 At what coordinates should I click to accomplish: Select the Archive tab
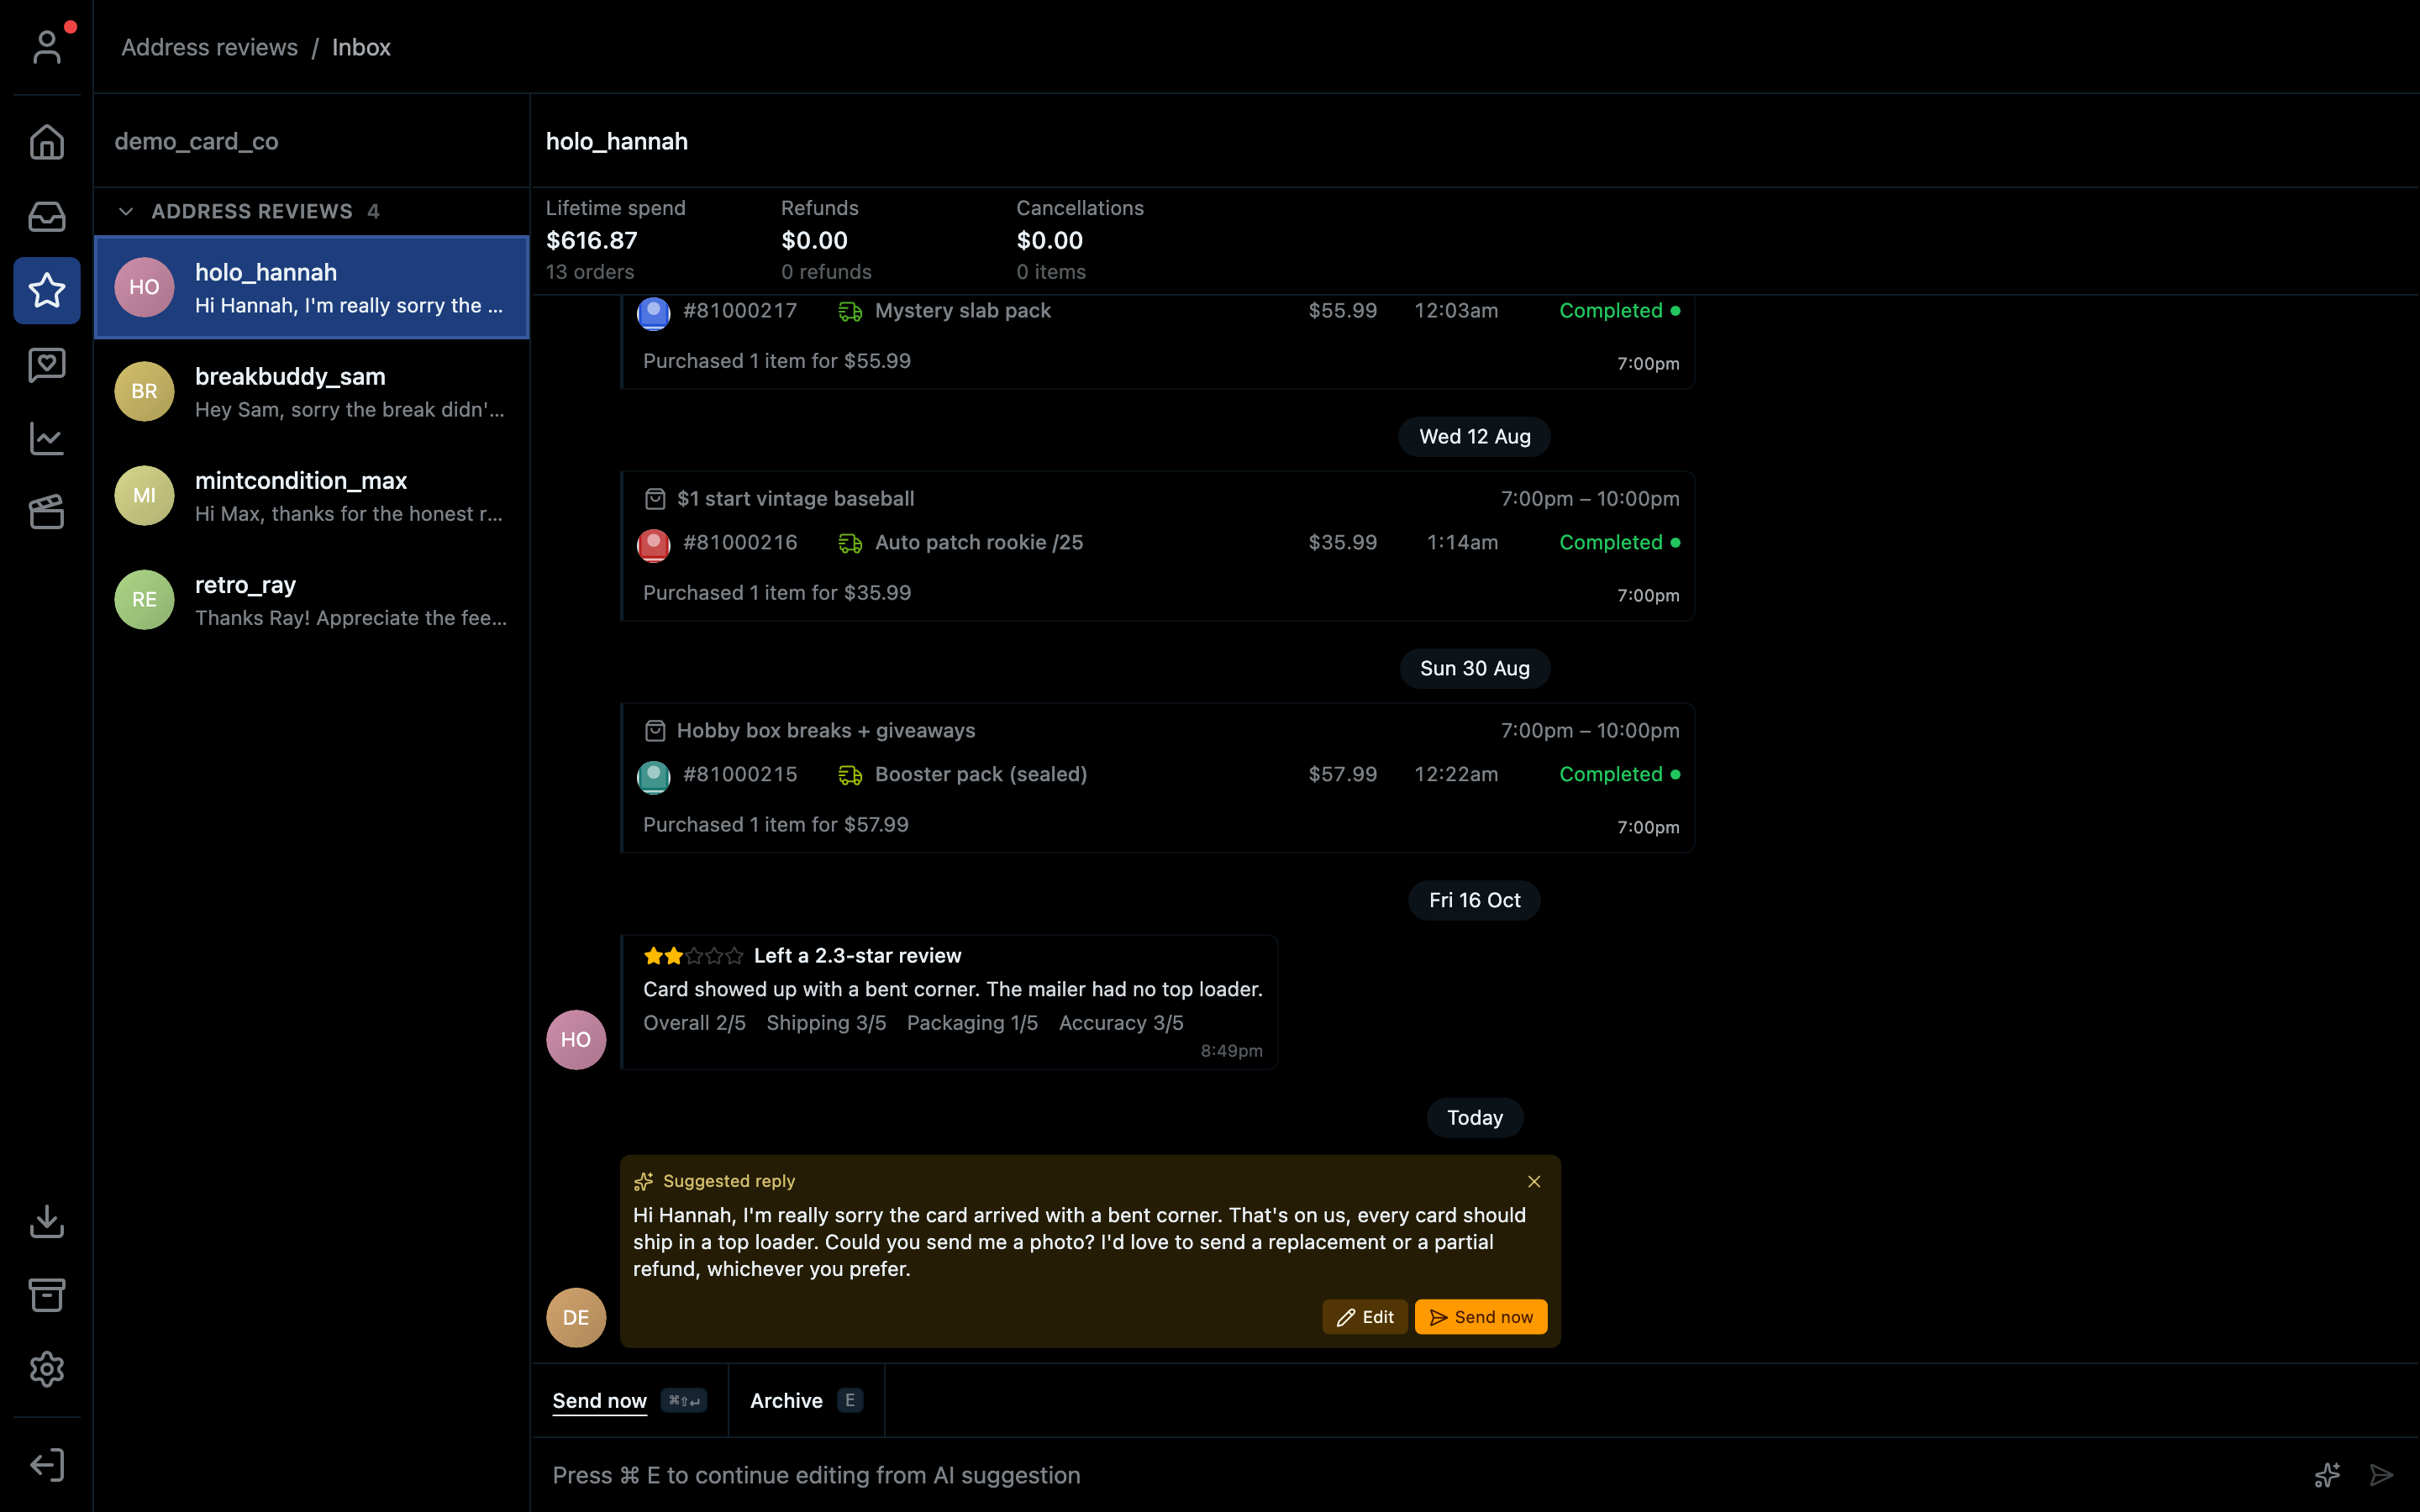(x=806, y=1400)
